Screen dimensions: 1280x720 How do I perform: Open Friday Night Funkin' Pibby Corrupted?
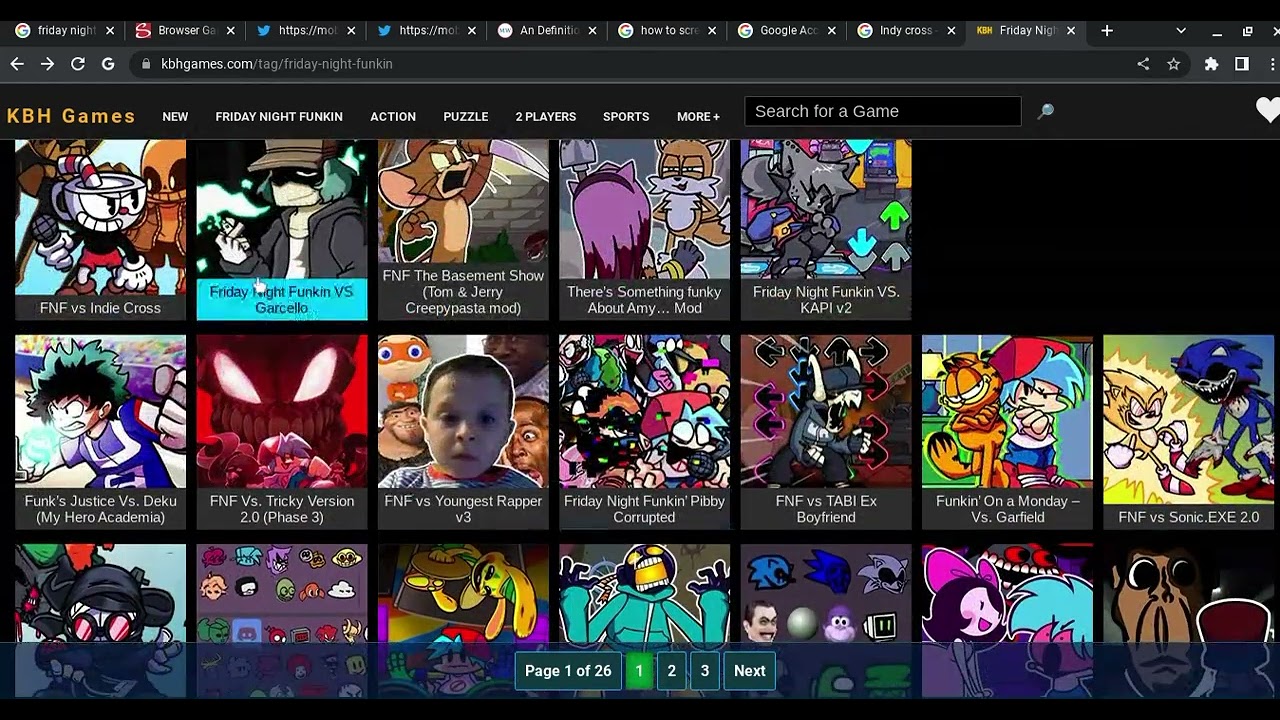click(644, 432)
